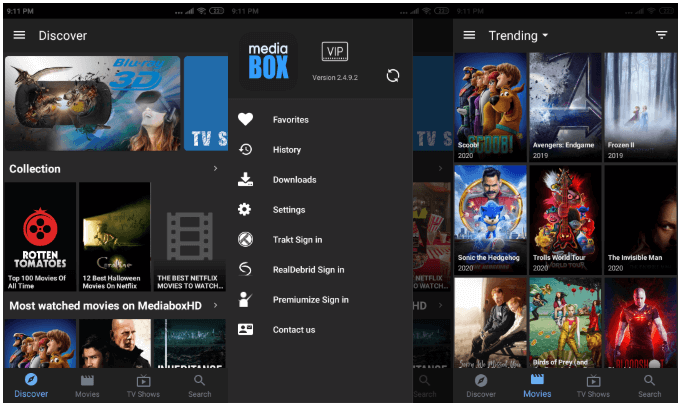Click Most watched movies on MediaboxHD heading
Screen dimensions: 684x409
click(106, 306)
